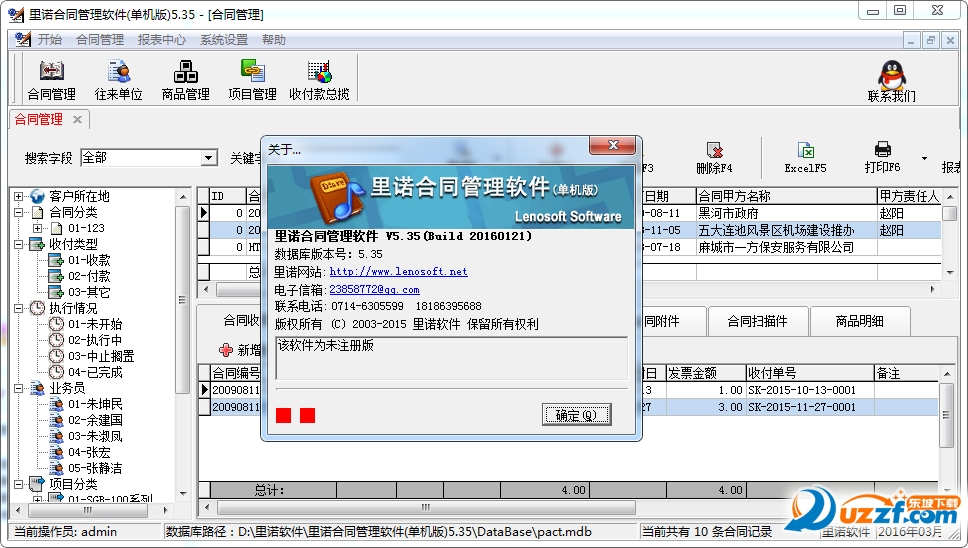Open the 合同管理 menu
Viewport: 968px width, 548px height.
(x=100, y=39)
